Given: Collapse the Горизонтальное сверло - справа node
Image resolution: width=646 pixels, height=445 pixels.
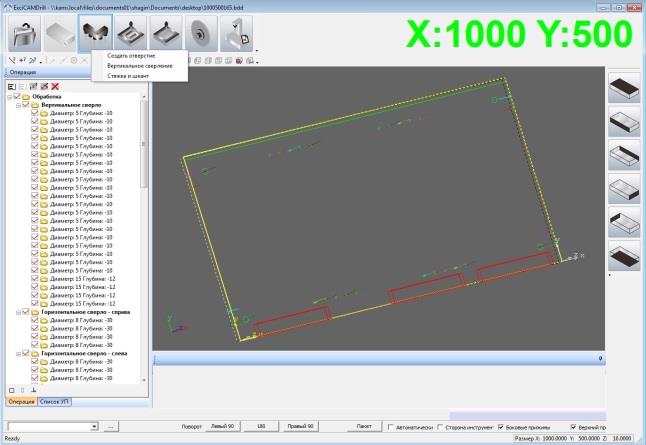Looking at the screenshot, I should click(16, 312).
